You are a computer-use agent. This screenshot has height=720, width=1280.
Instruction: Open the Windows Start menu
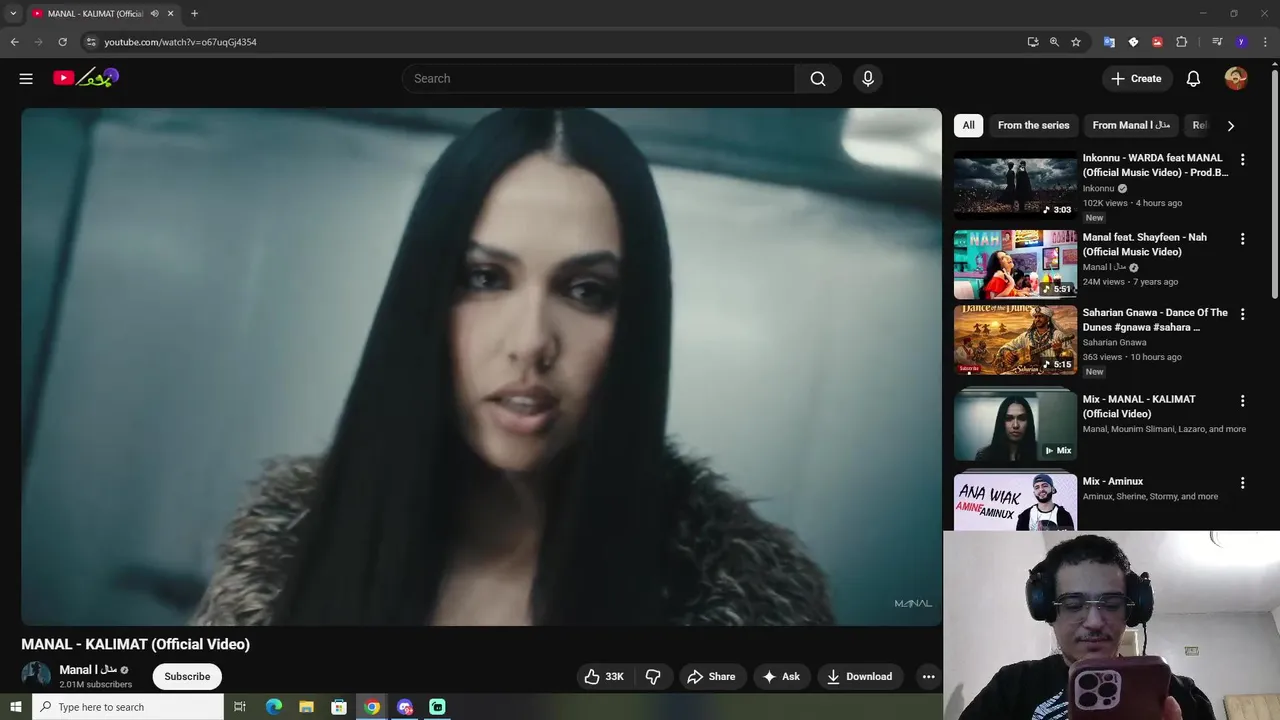15,707
